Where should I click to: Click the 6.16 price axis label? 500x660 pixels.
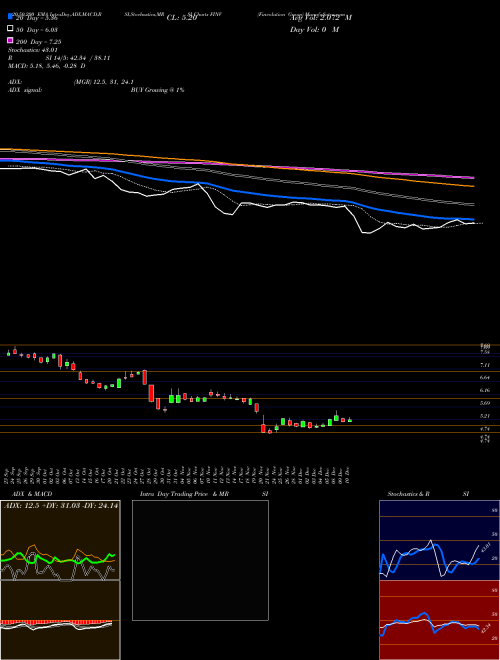tap(485, 390)
